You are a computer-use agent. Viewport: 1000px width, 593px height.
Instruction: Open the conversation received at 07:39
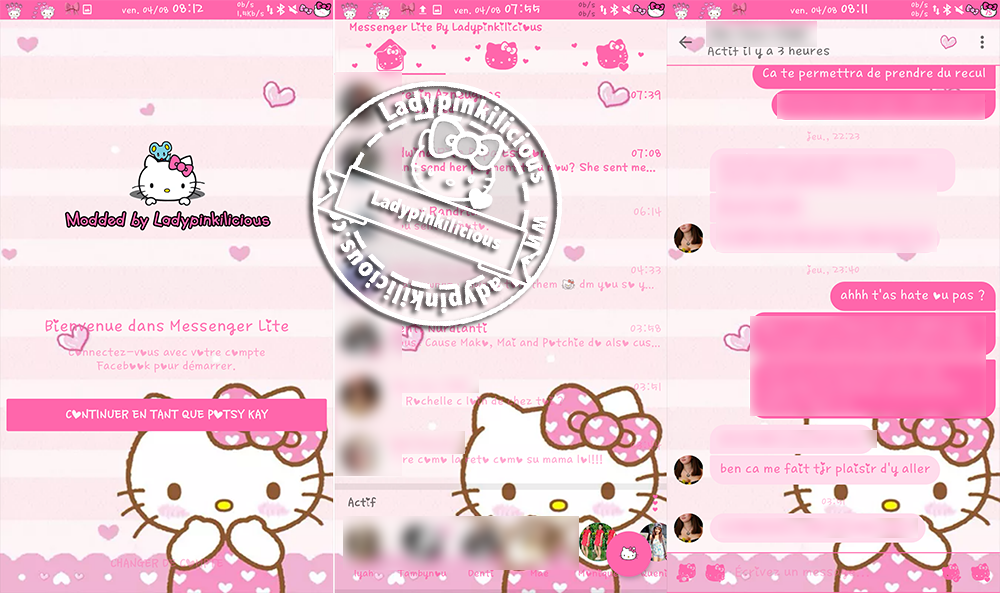pos(501,102)
